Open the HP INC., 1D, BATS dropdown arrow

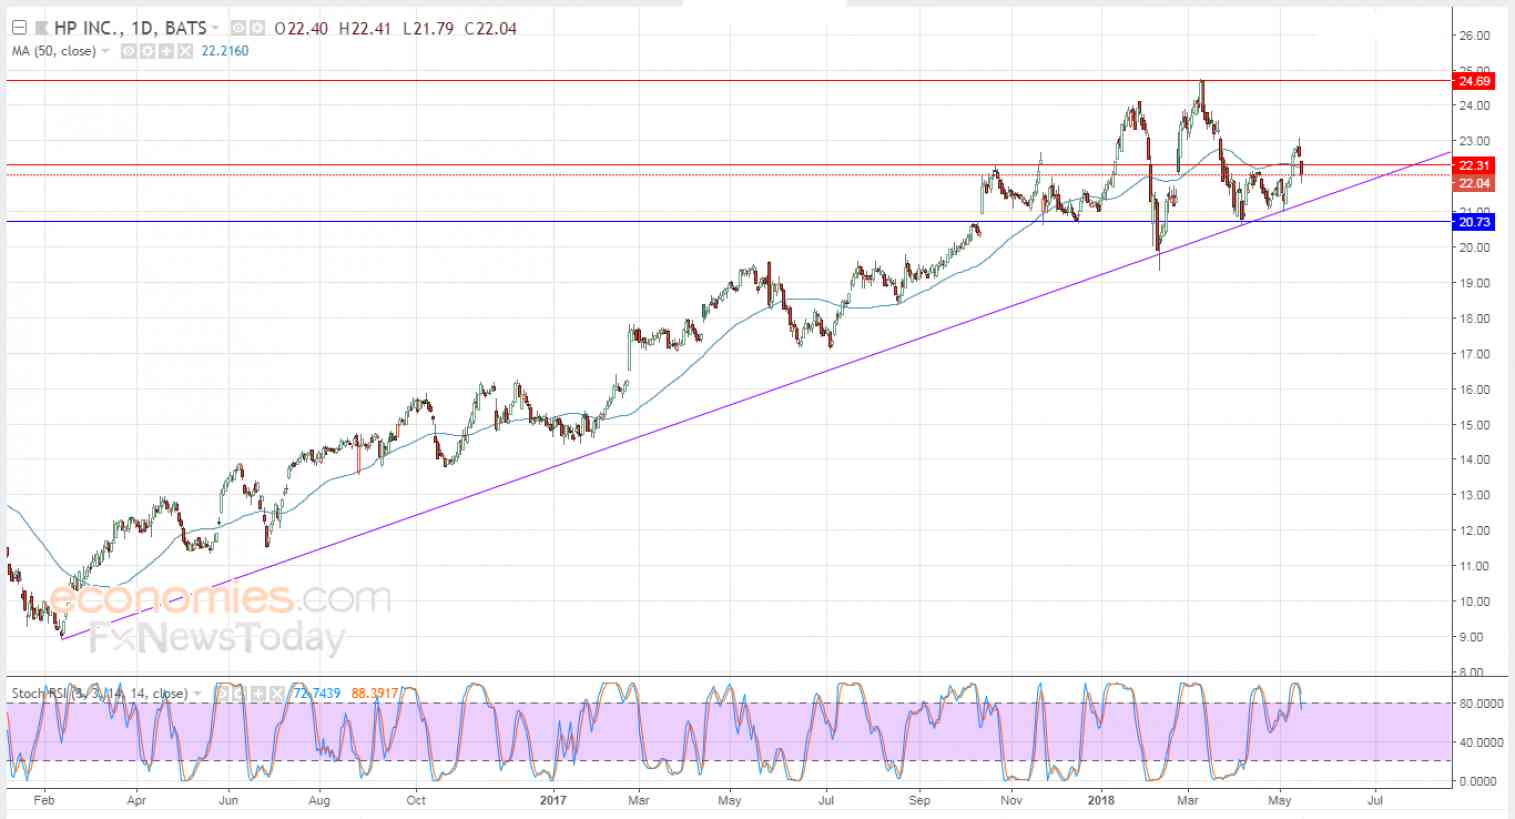[215, 28]
